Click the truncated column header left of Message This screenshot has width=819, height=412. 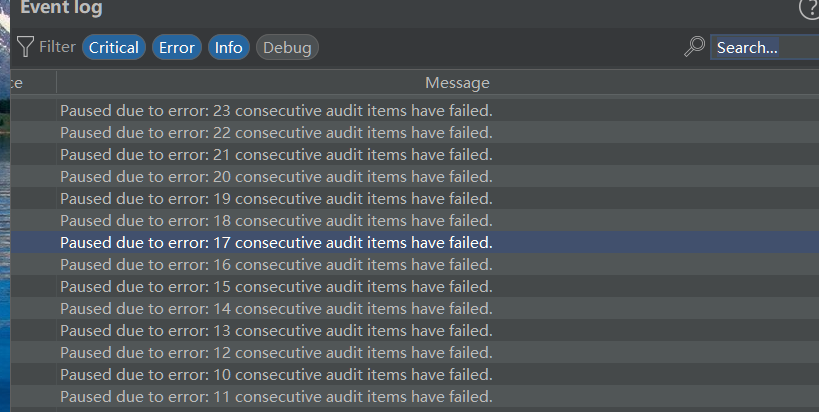point(18,82)
